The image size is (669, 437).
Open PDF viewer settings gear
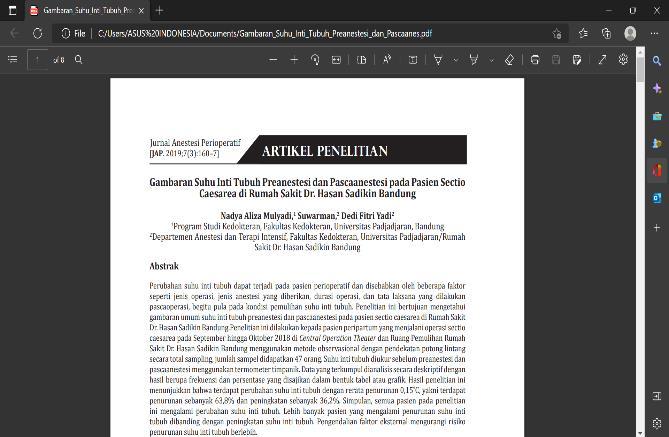(x=623, y=60)
